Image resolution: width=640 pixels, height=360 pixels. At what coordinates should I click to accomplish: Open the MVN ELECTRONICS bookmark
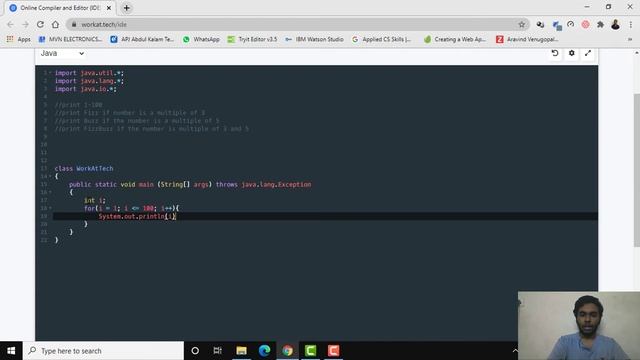tap(70, 39)
